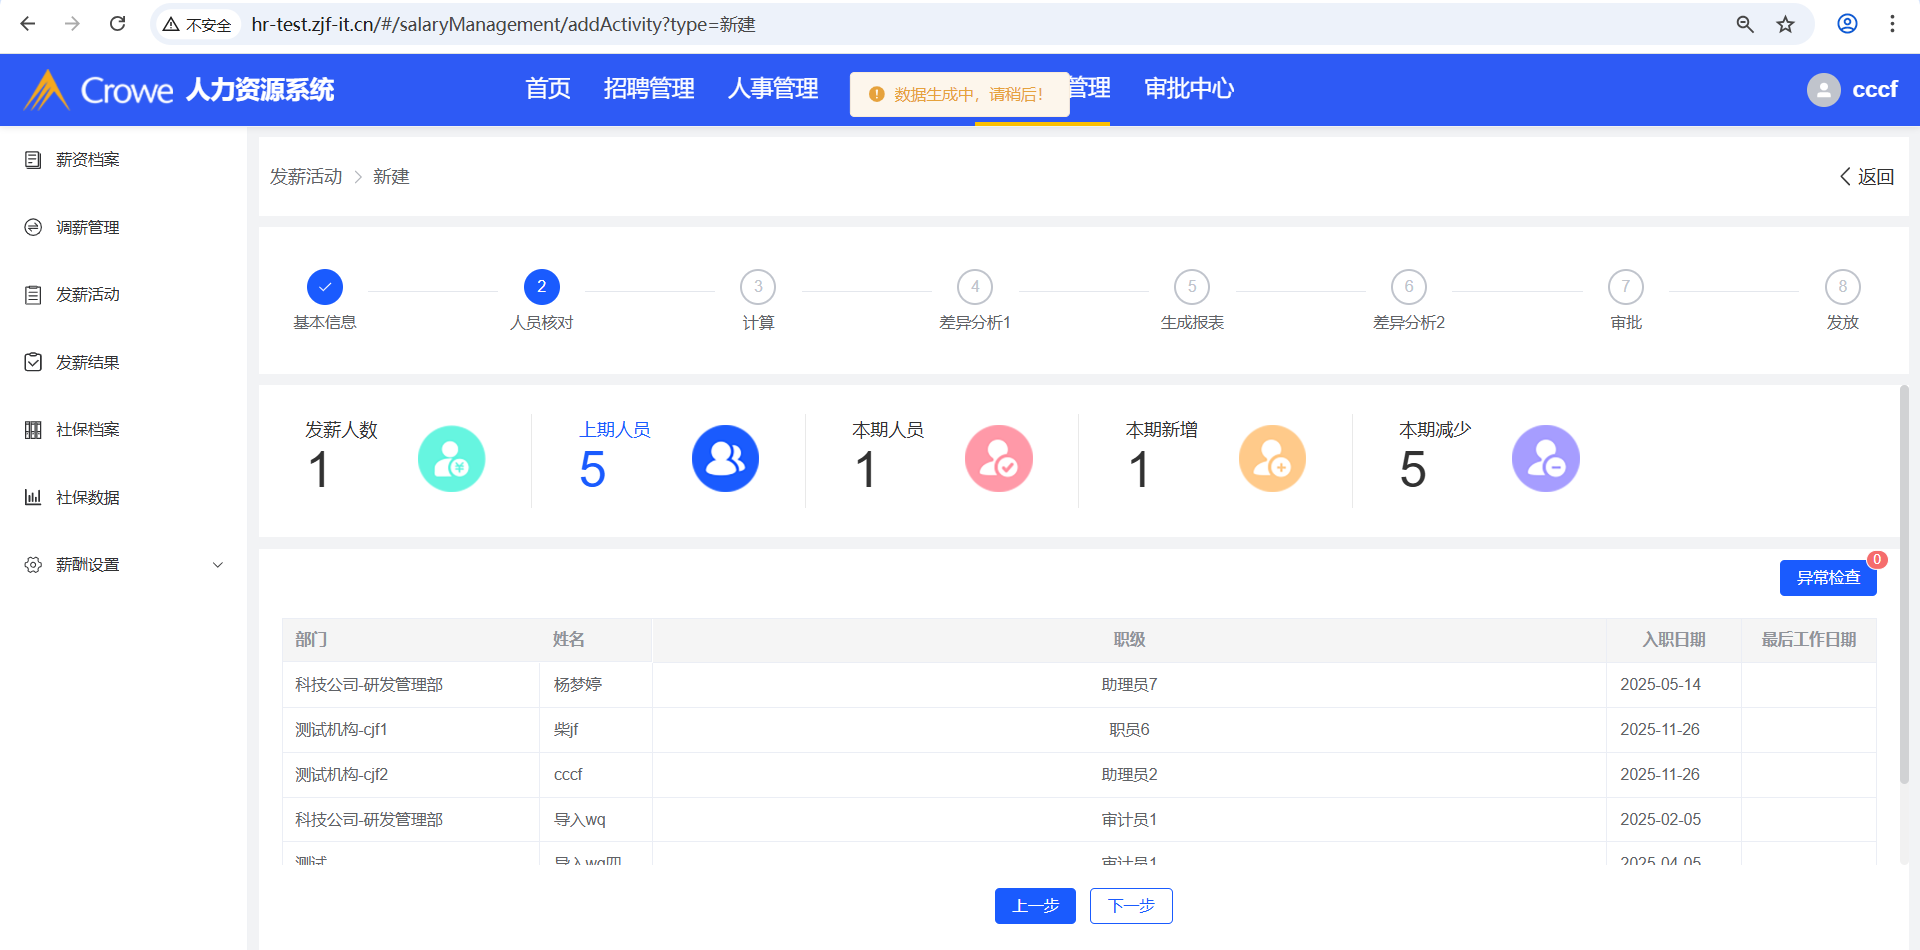The width and height of the screenshot is (1920, 950).
Task: Click the pink 本期人员 person icon
Action: 998,459
